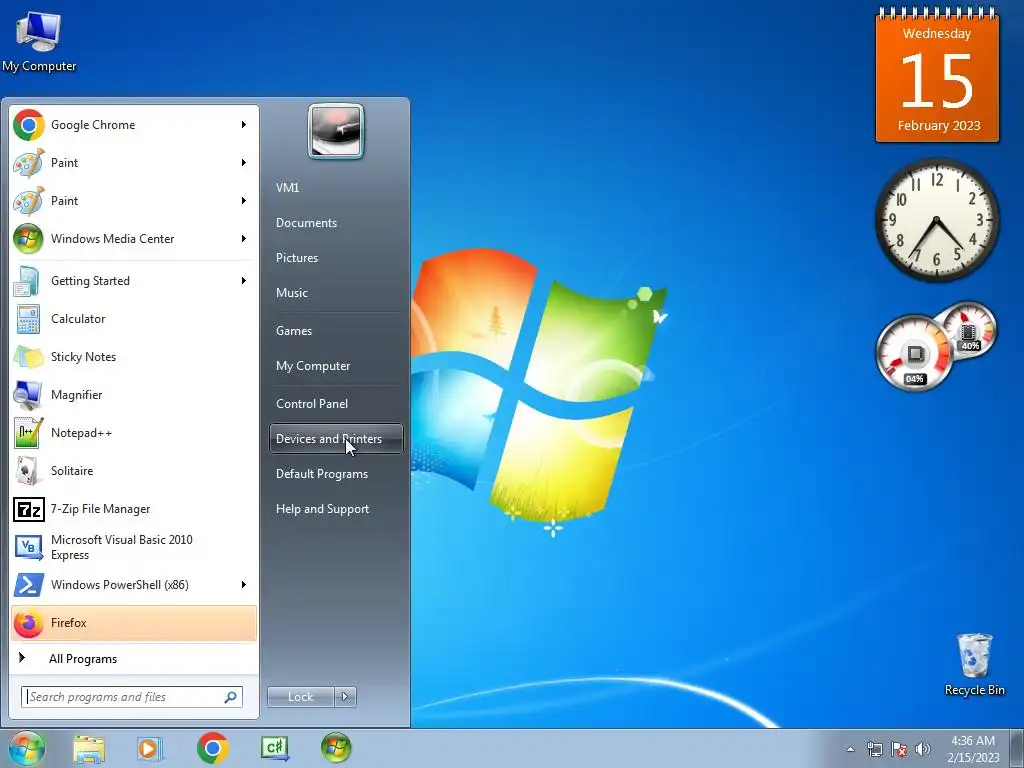Click the CPU meter gadget
This screenshot has width=1024, height=768.
coord(936,346)
